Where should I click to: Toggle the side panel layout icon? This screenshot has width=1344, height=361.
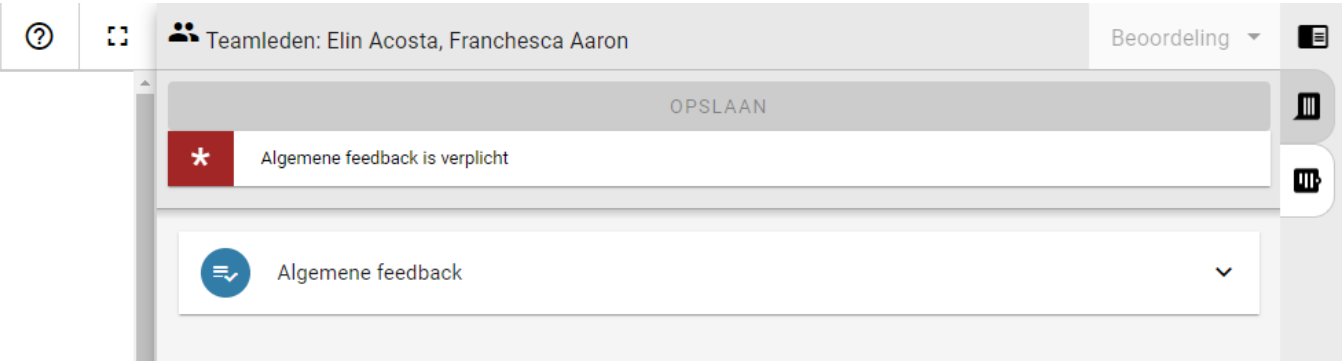coord(1312,38)
